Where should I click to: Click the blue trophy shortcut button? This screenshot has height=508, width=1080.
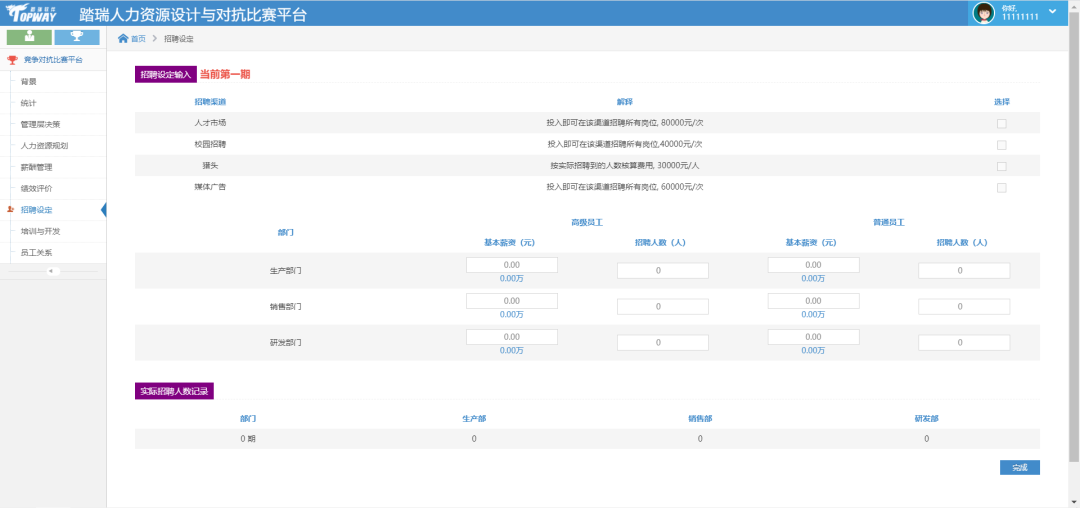tap(77, 37)
